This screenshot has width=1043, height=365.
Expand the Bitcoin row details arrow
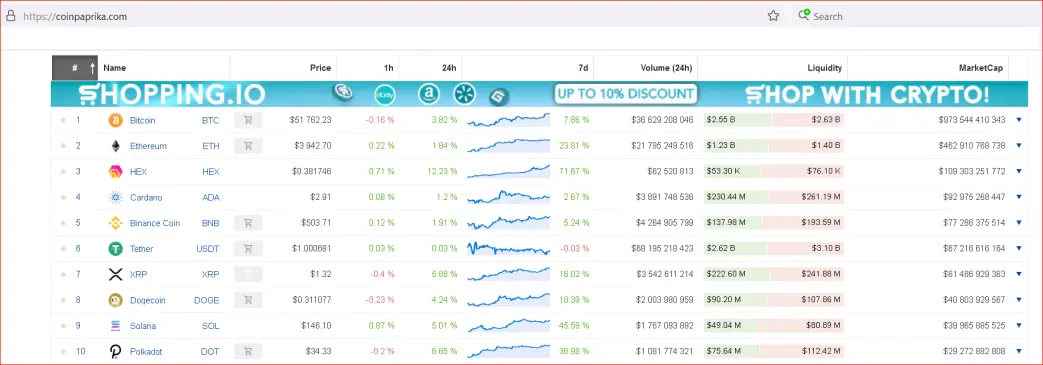[1018, 120]
